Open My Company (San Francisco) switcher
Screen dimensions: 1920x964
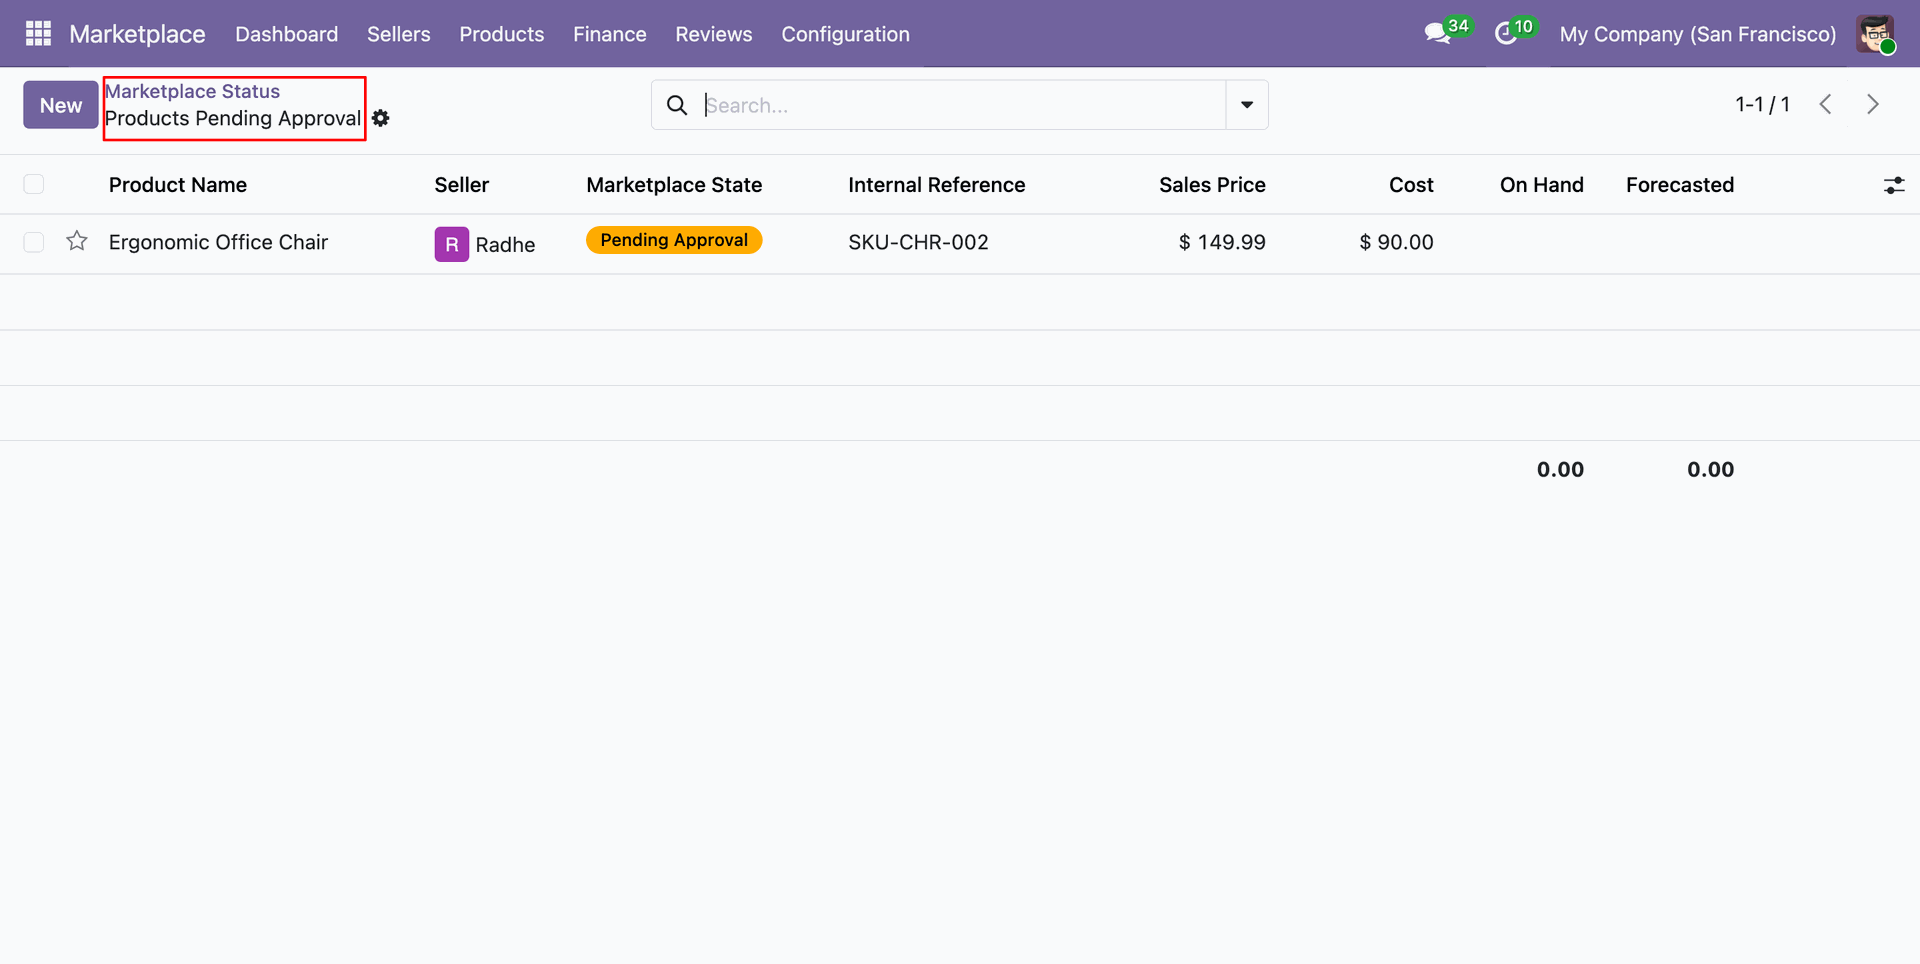click(x=1697, y=34)
